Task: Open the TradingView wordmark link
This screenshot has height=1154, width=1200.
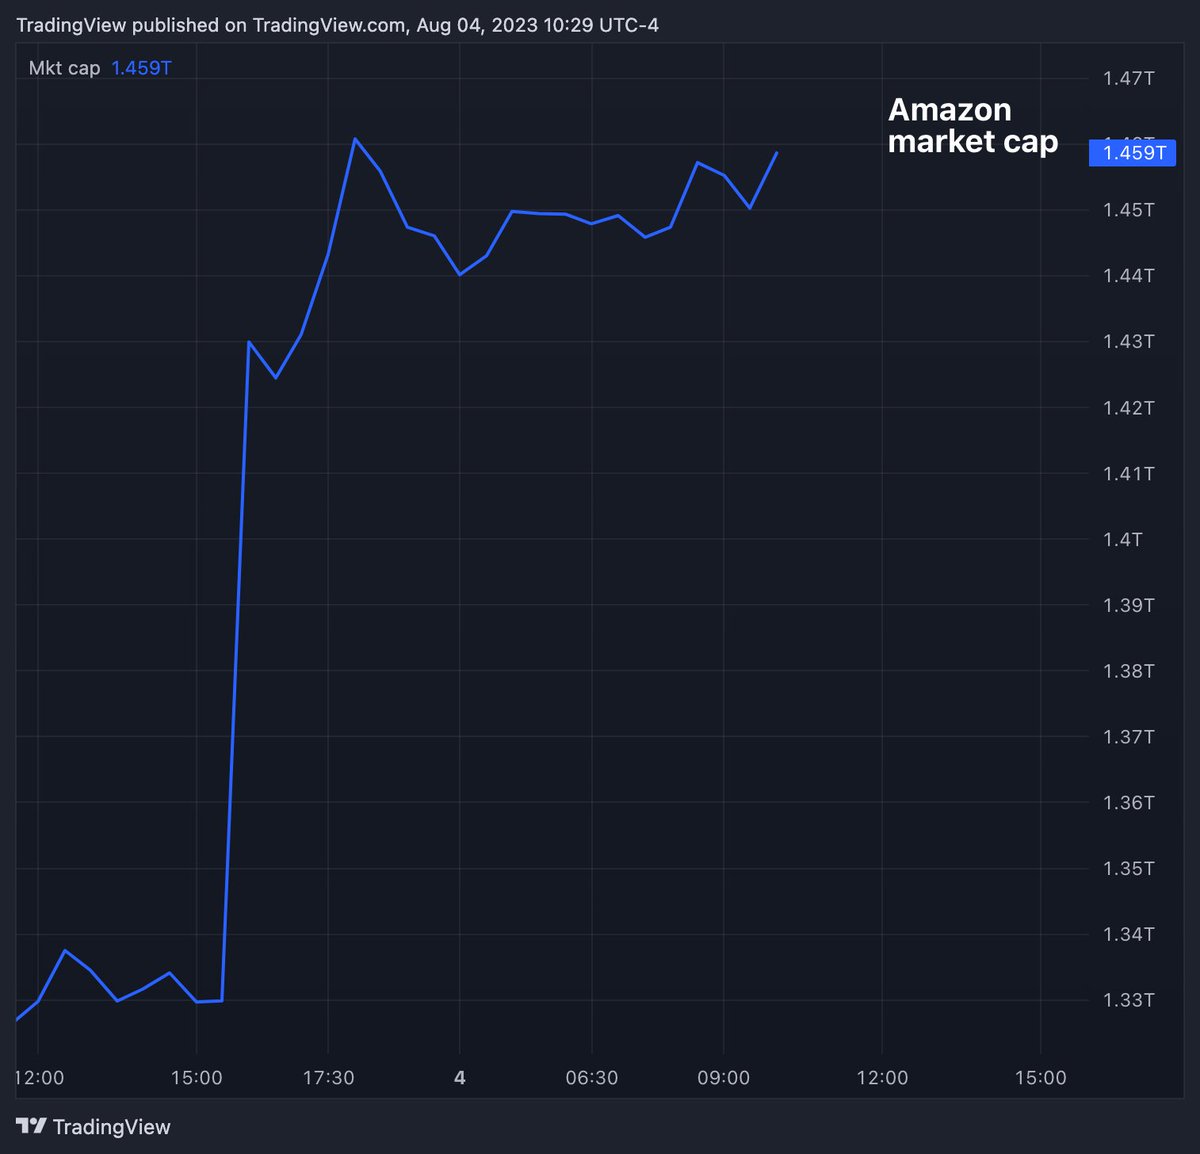Action: [x=111, y=1127]
